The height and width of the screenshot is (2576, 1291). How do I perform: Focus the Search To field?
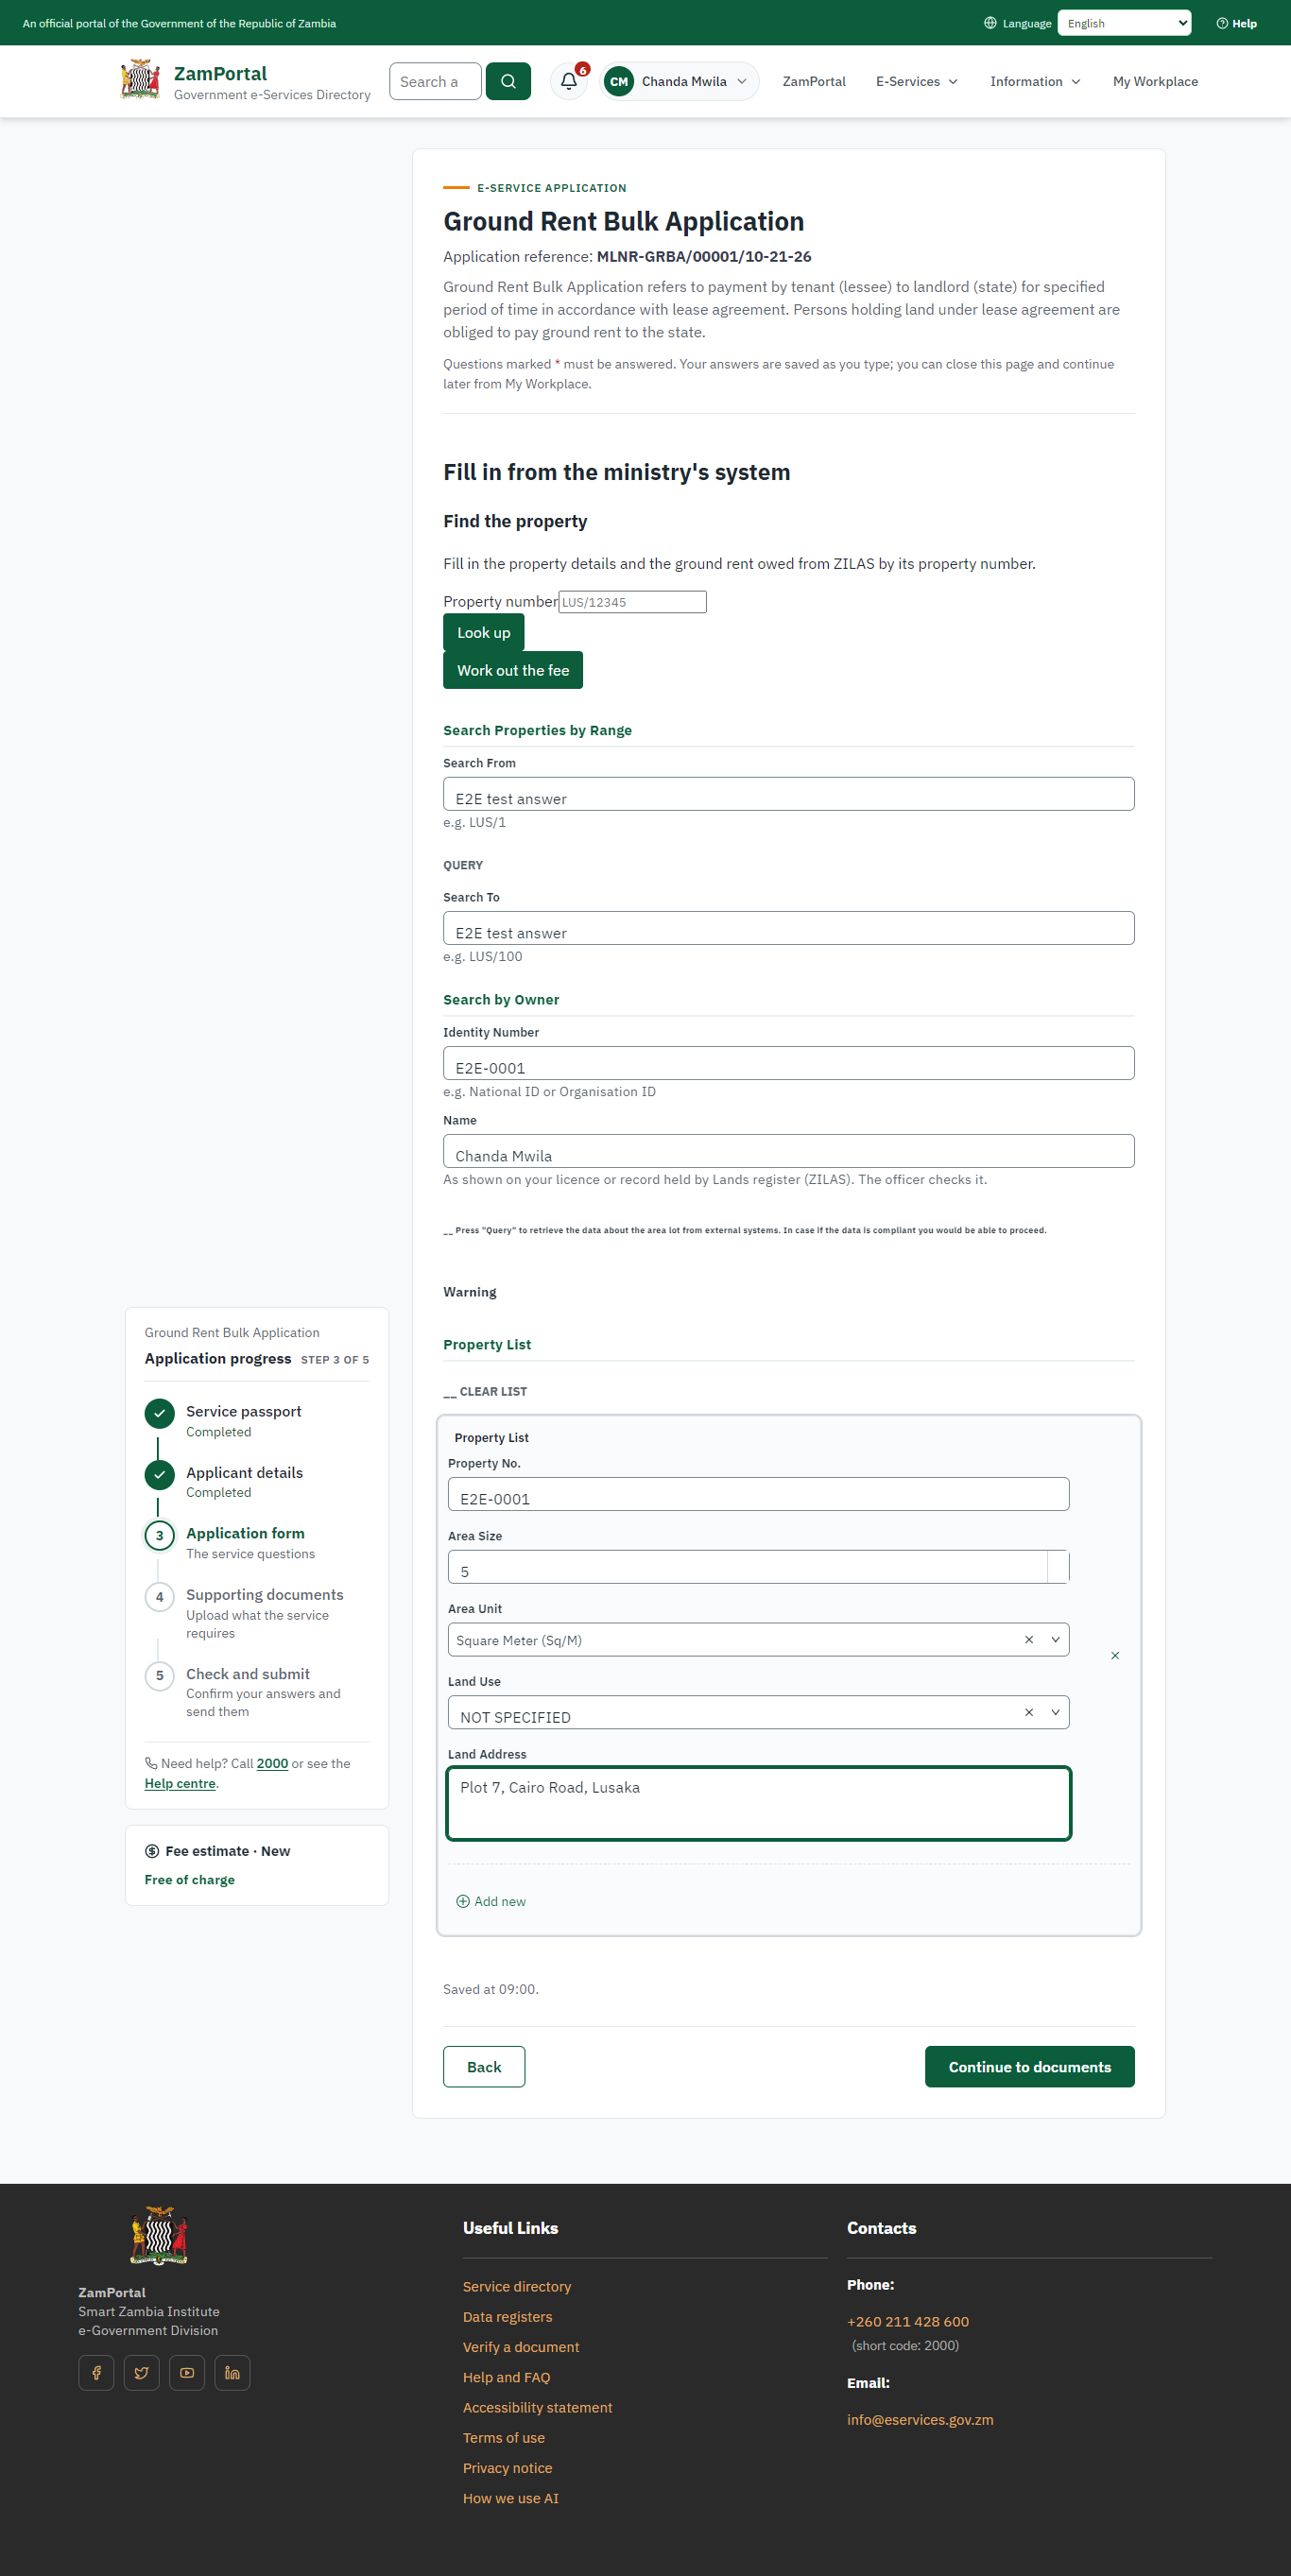[x=788, y=928]
